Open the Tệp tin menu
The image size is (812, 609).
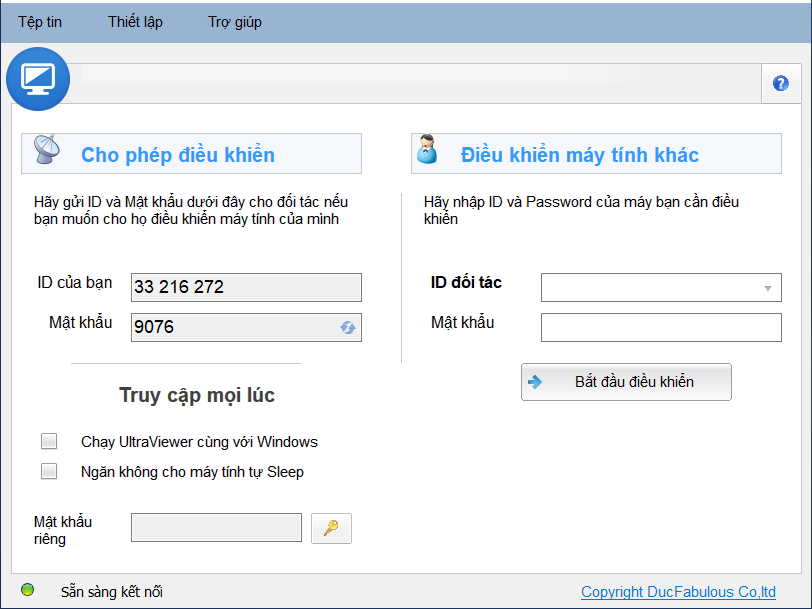tap(40, 22)
